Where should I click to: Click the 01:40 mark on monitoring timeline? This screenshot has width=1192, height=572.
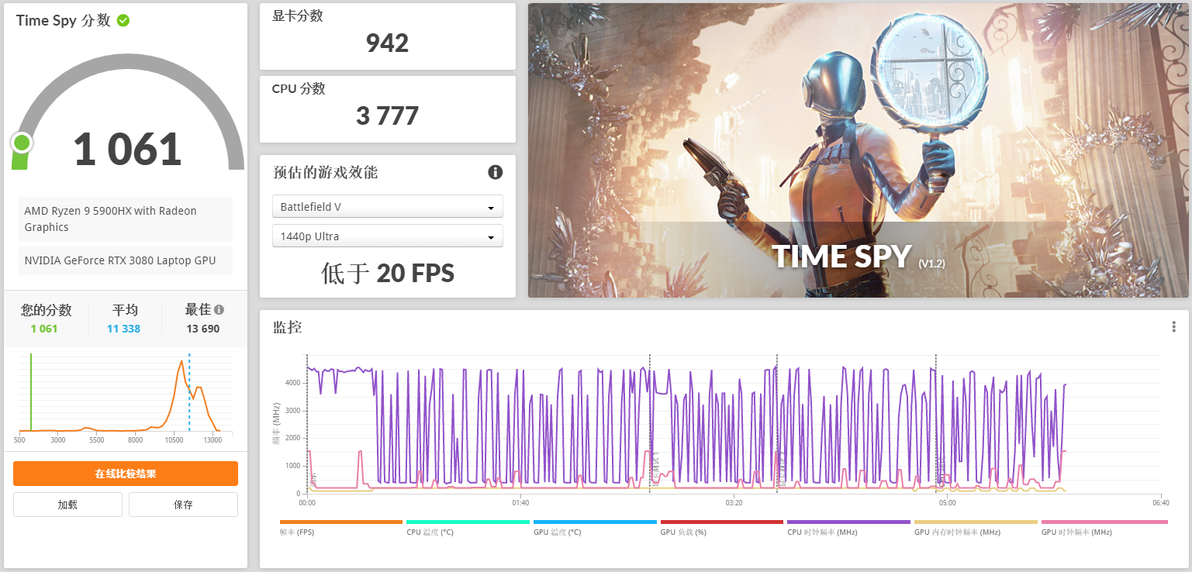tap(520, 503)
